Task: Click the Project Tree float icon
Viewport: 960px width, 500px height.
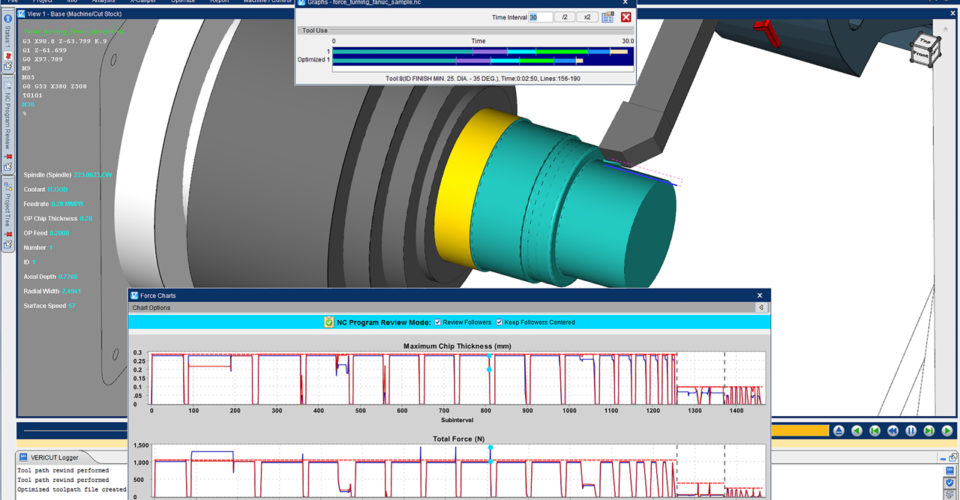Action: point(8,245)
